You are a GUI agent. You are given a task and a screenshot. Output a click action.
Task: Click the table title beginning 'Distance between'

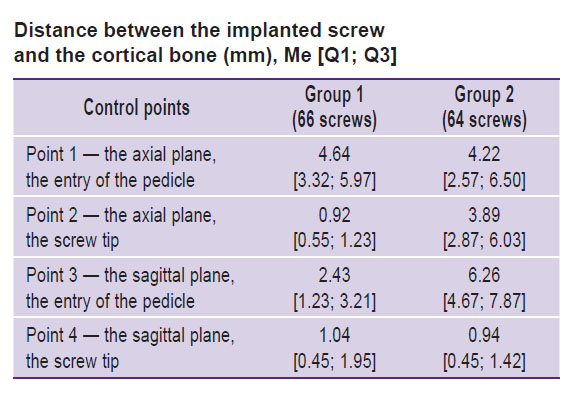coord(205,43)
